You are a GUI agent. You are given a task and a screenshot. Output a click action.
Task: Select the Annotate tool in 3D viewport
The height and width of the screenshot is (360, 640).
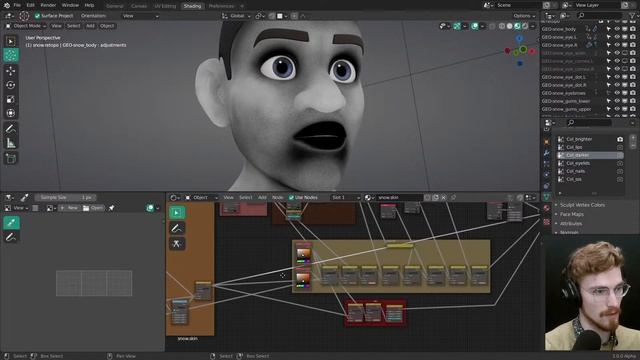coord(11,129)
